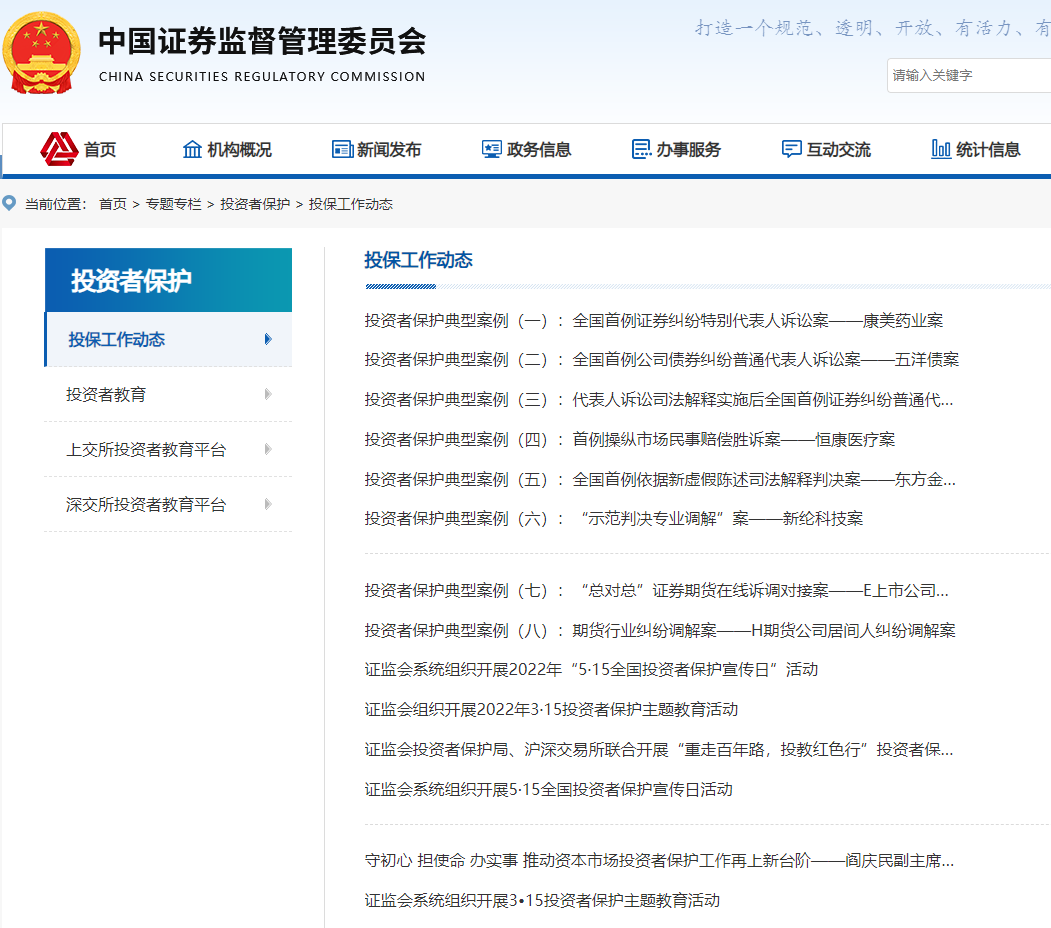Screen dimensions: 1051x928
Task: Click the document icon beside 办事服务
Action: (x=641, y=149)
